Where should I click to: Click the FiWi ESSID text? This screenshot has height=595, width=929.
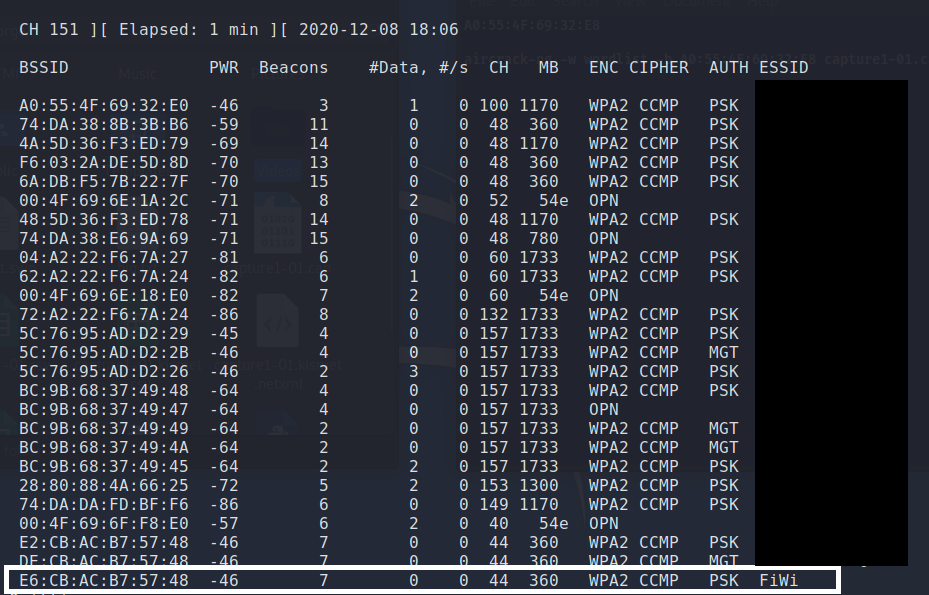[x=779, y=580]
